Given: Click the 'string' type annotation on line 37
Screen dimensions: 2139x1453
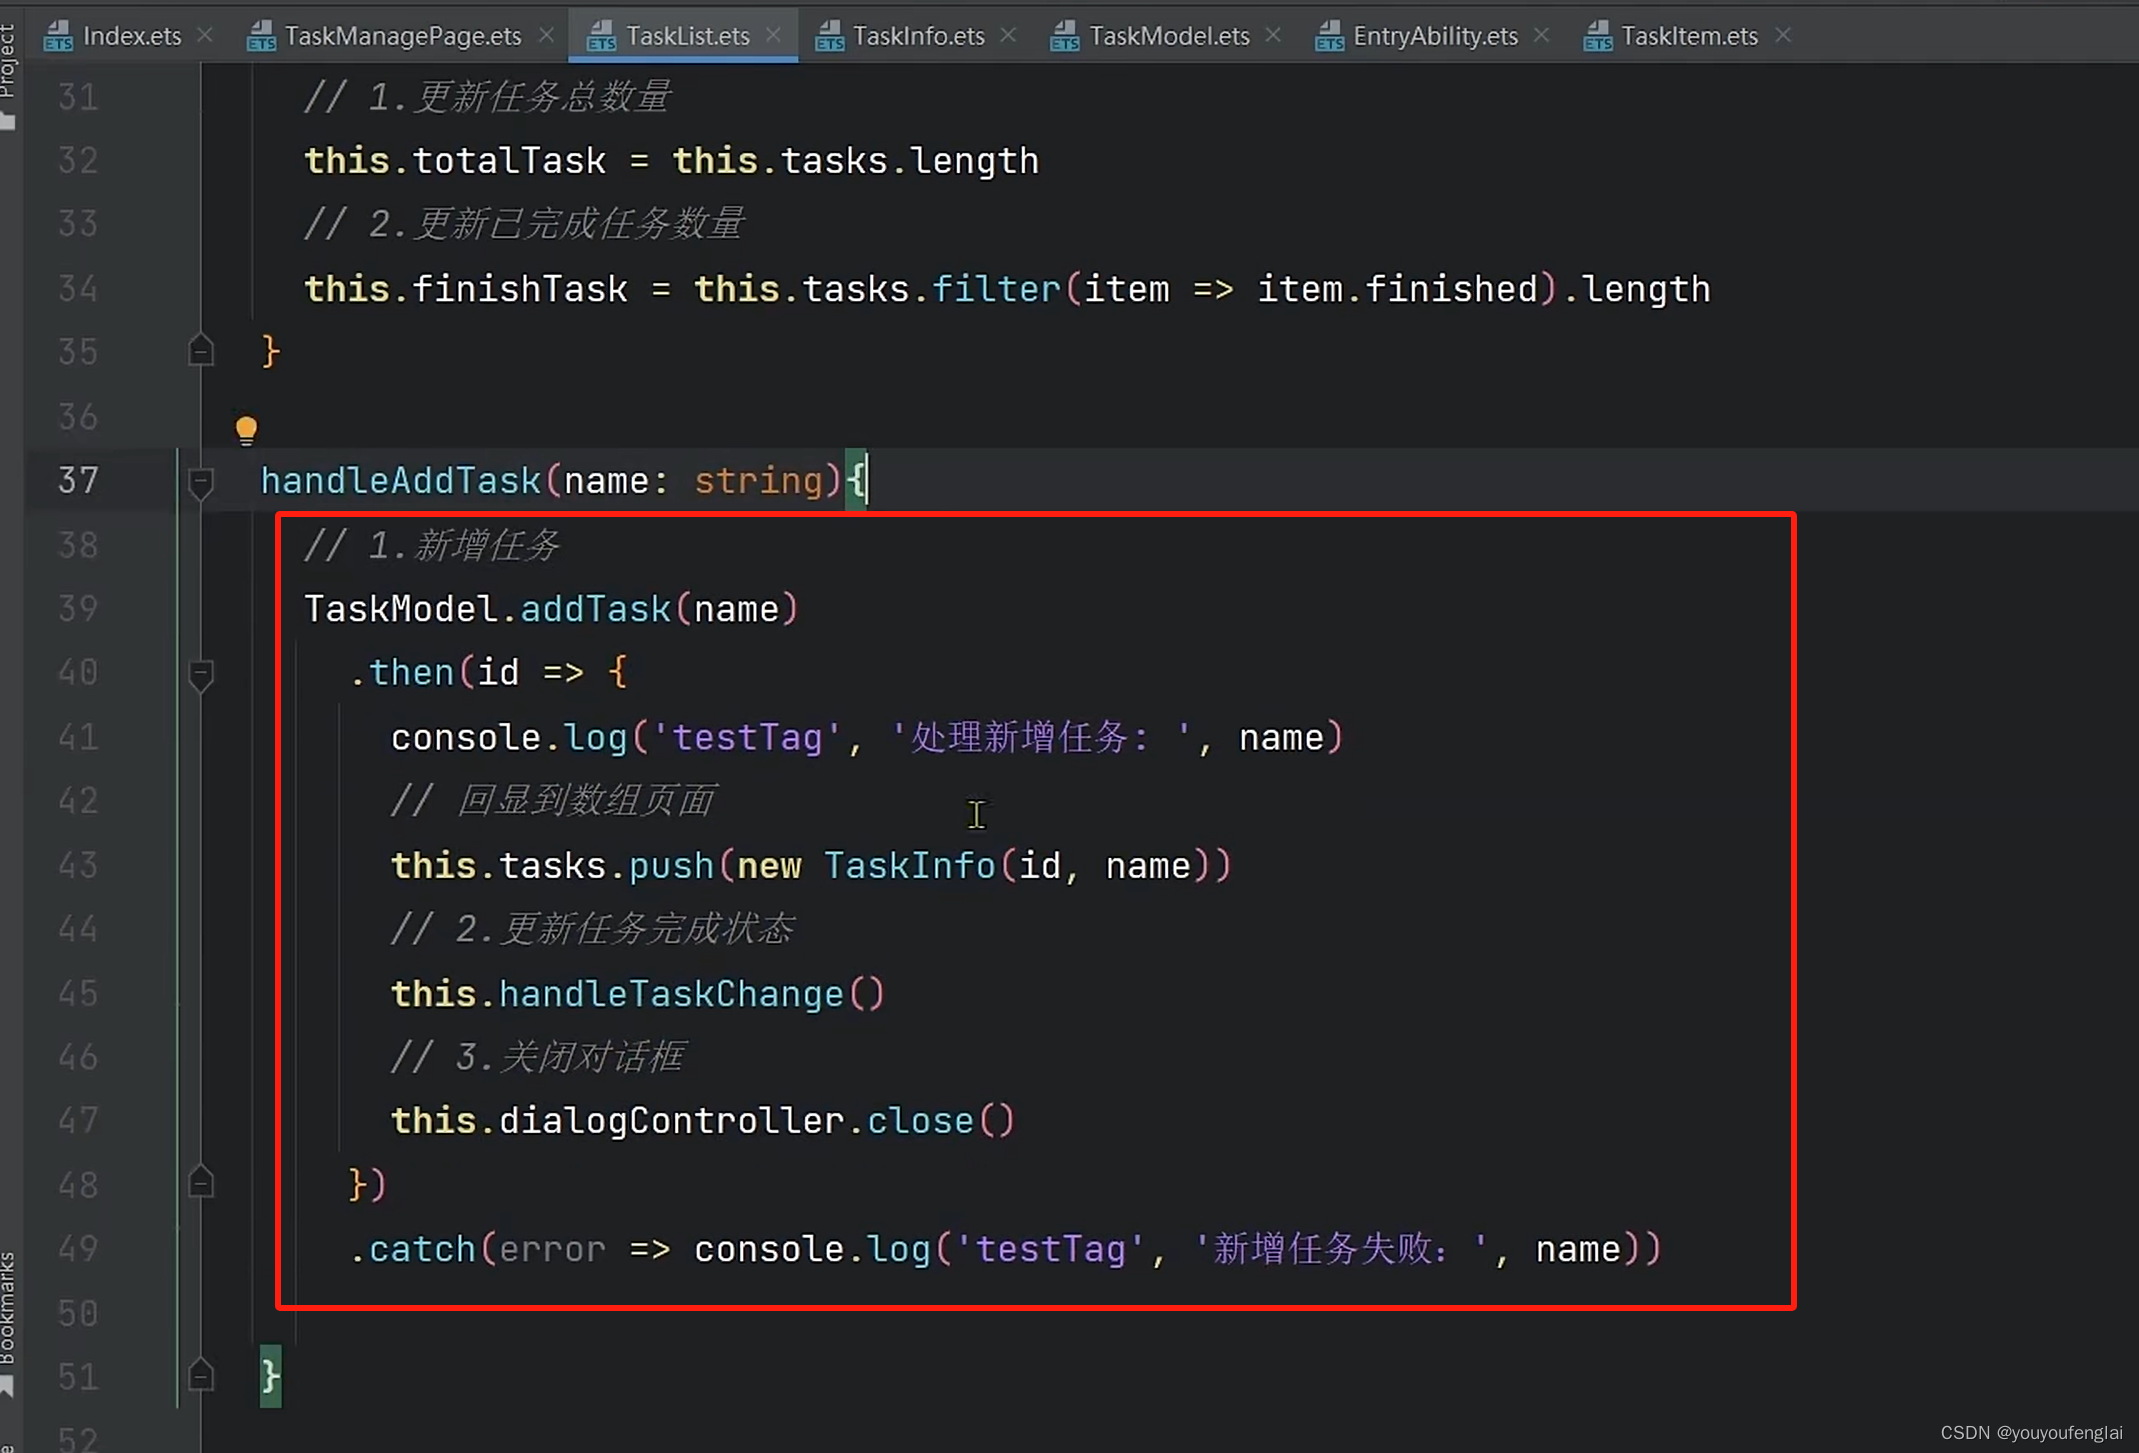Looking at the screenshot, I should click(x=758, y=481).
